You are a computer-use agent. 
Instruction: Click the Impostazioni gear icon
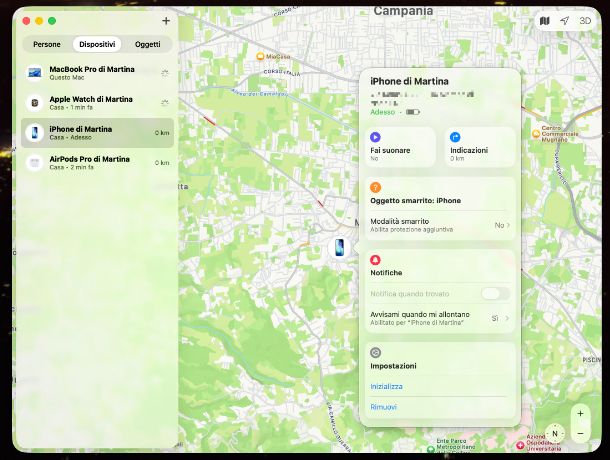click(375, 353)
